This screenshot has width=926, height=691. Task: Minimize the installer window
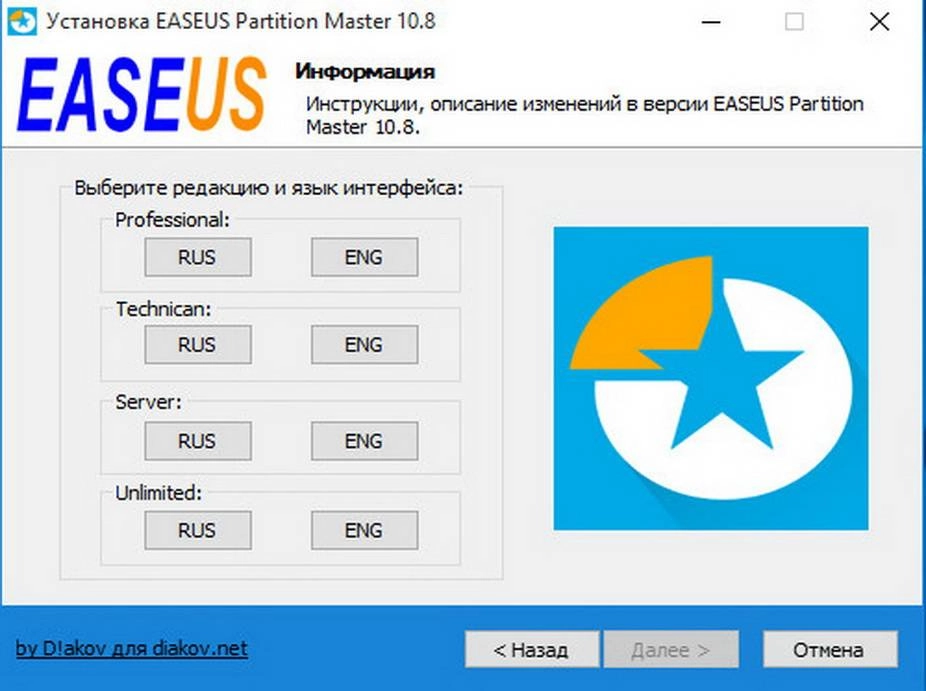[x=711, y=22]
